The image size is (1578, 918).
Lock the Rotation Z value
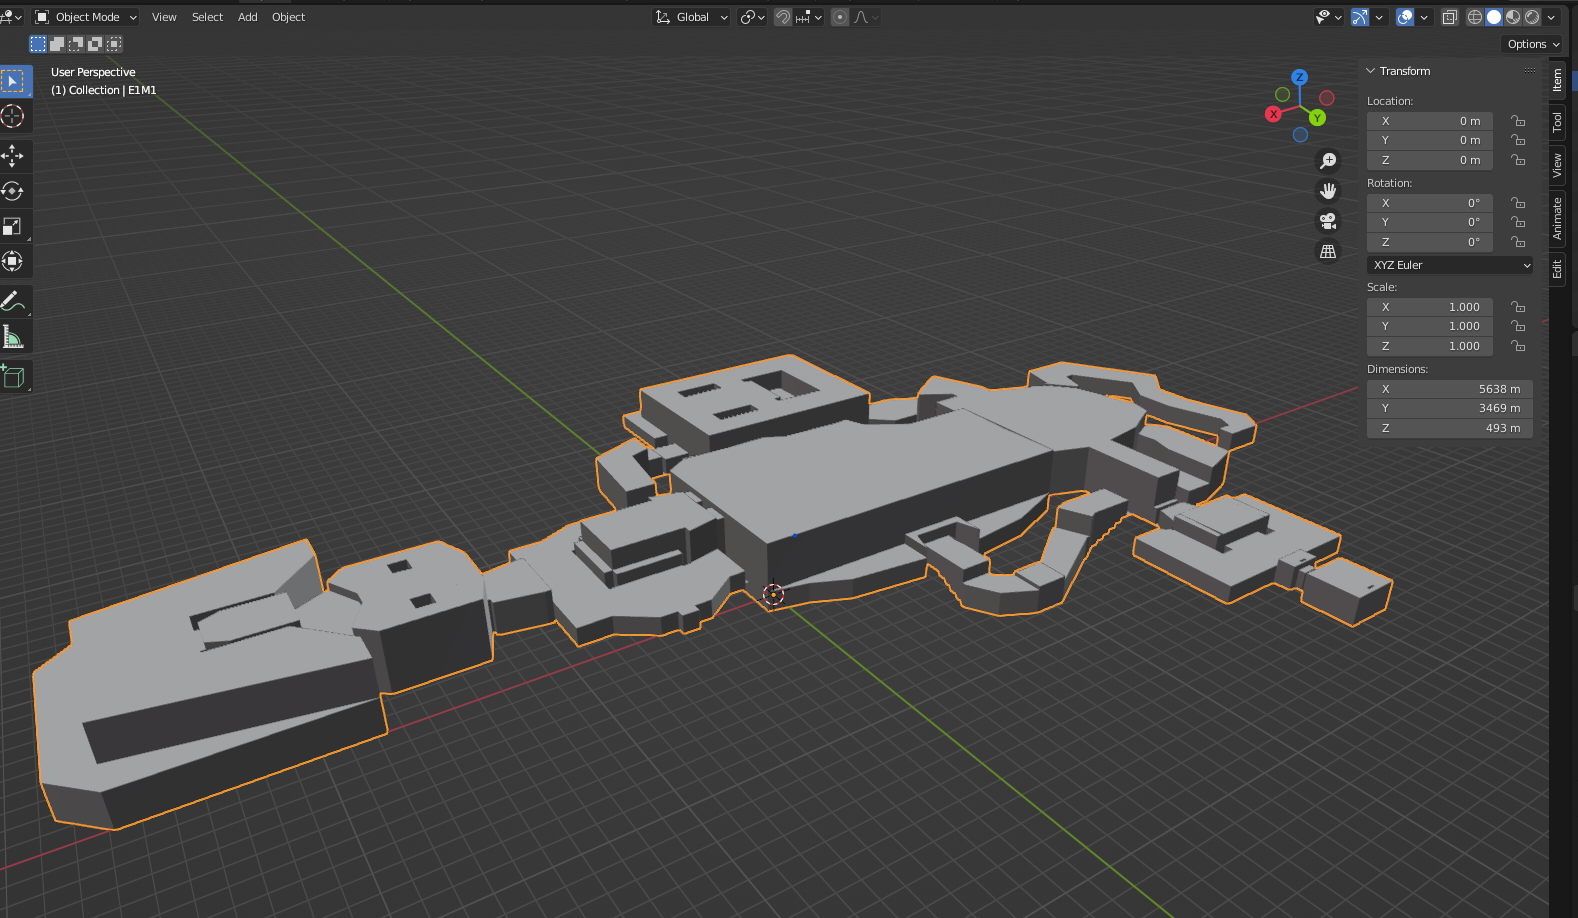point(1518,242)
